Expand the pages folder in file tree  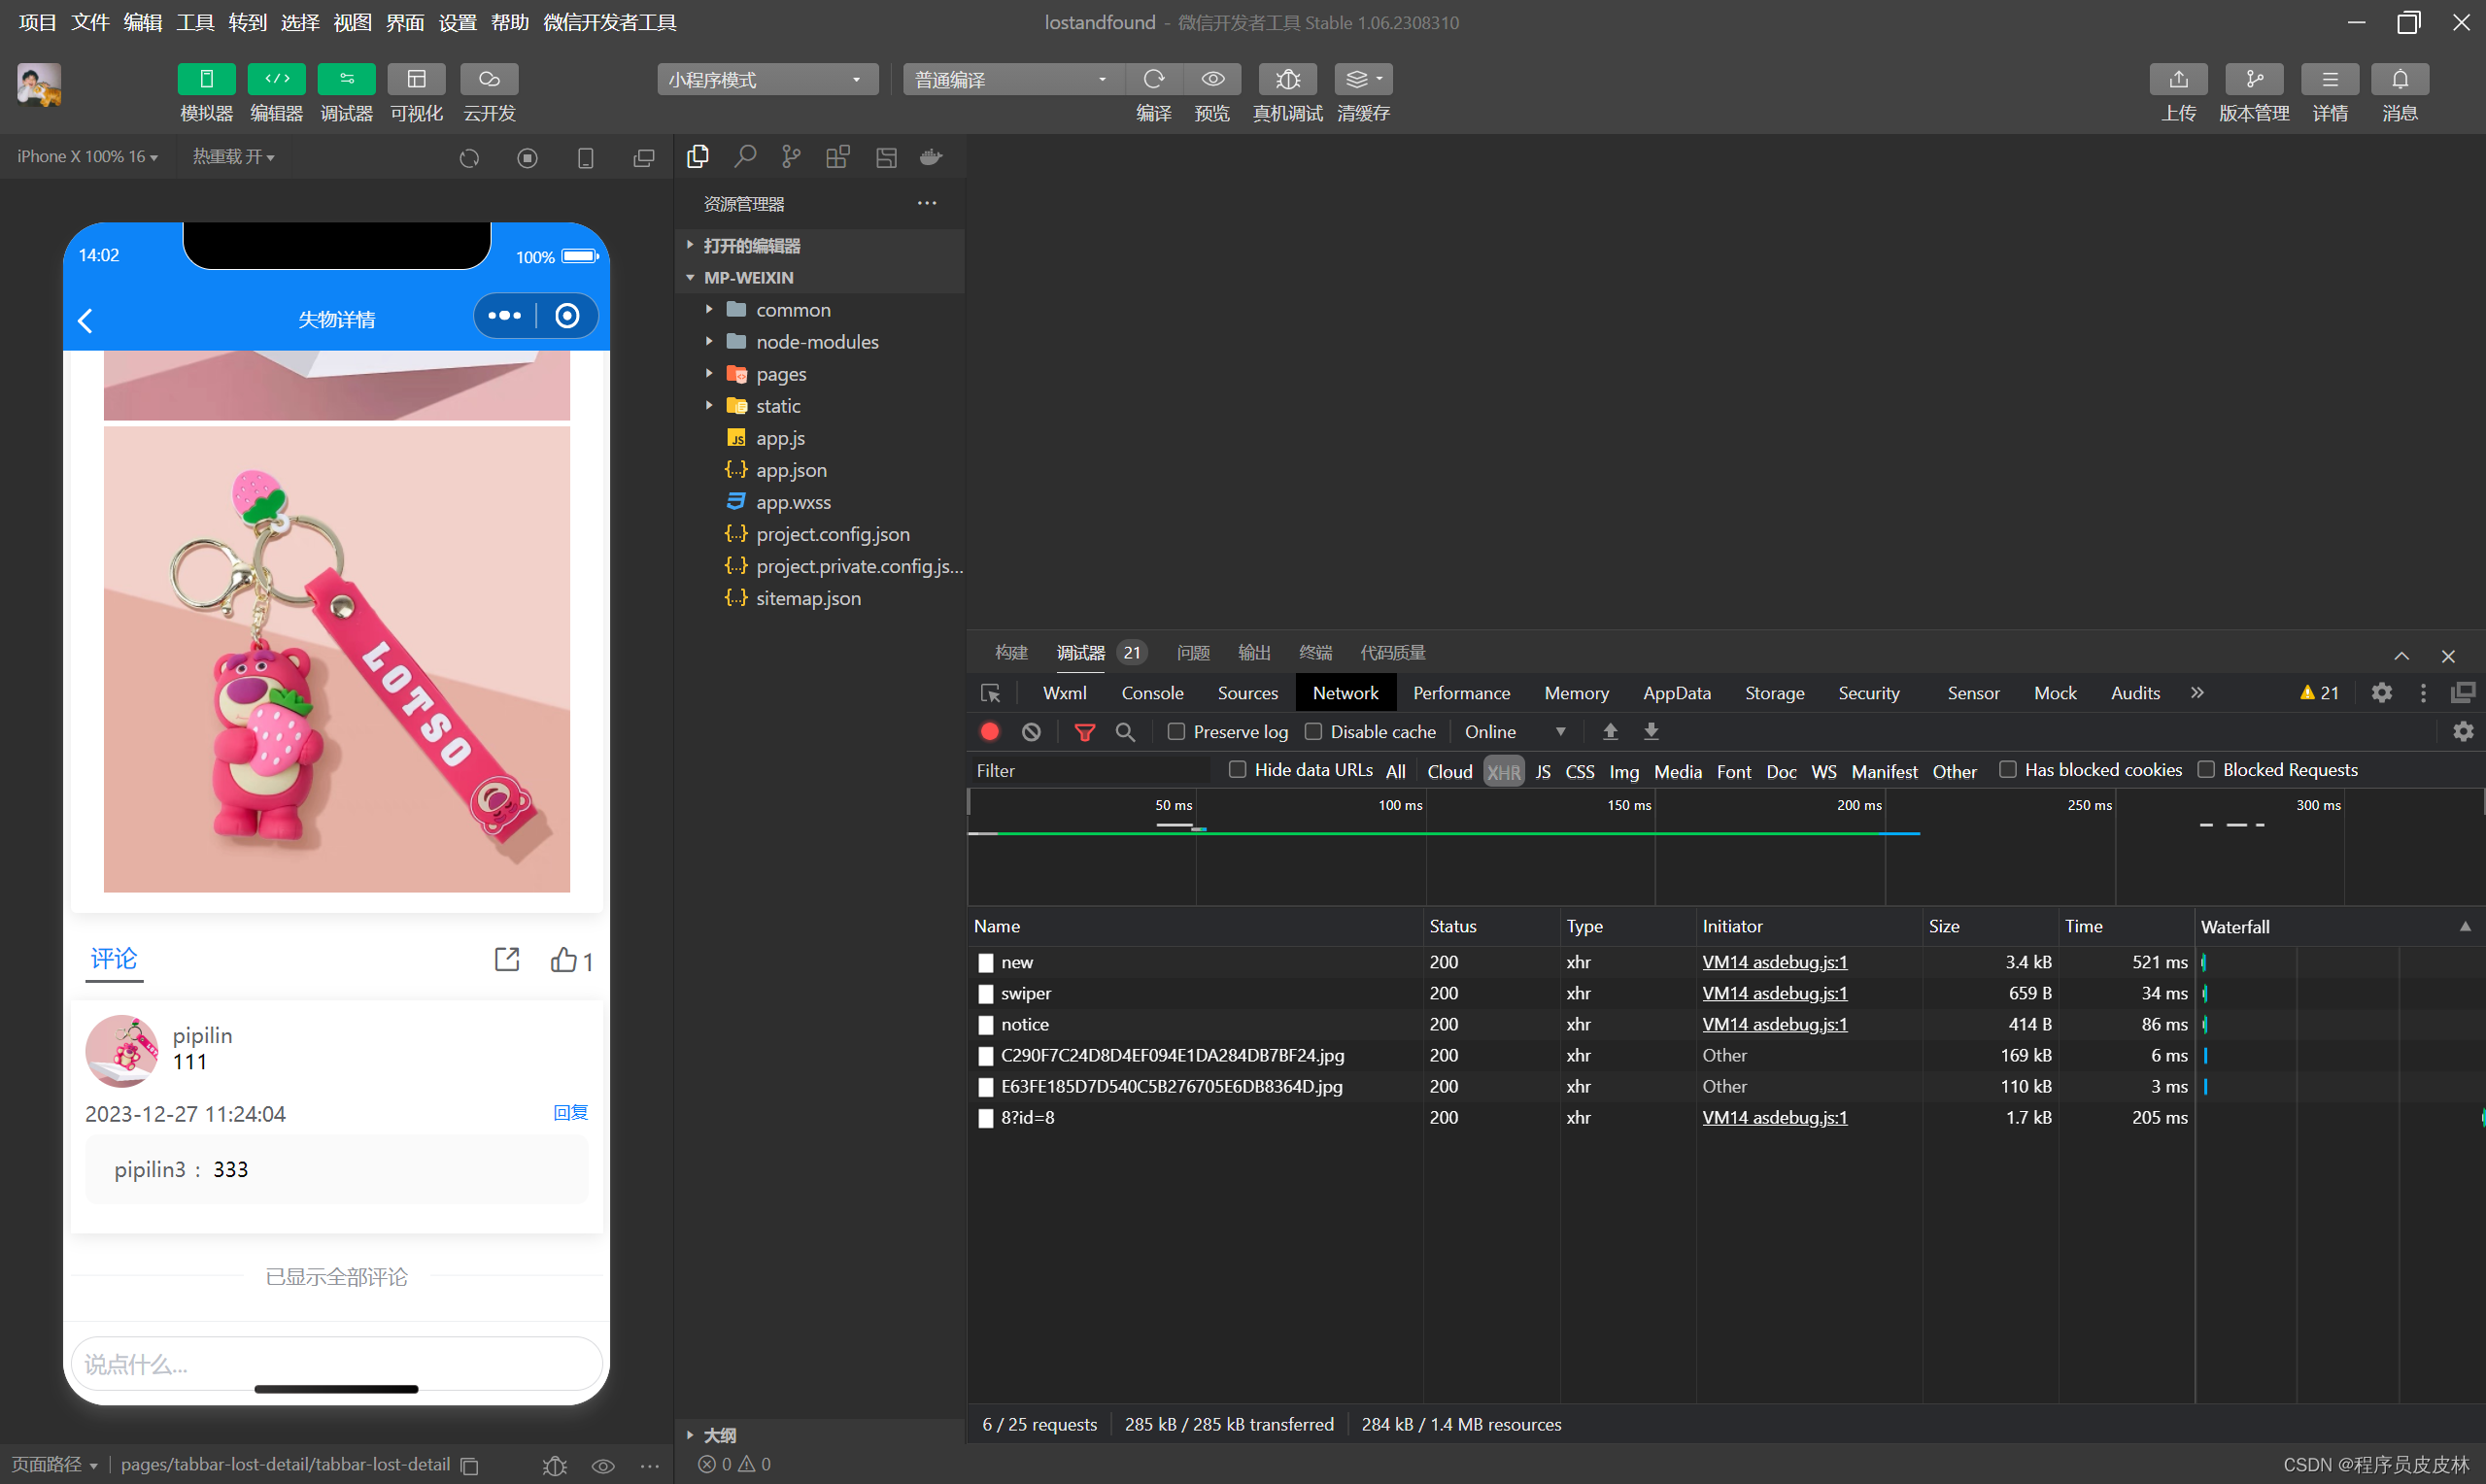click(x=708, y=373)
